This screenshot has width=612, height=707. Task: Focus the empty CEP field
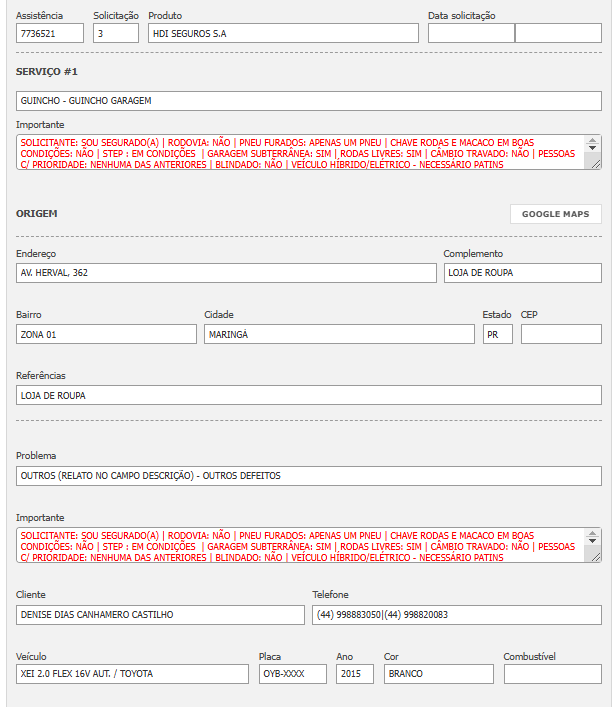561,334
